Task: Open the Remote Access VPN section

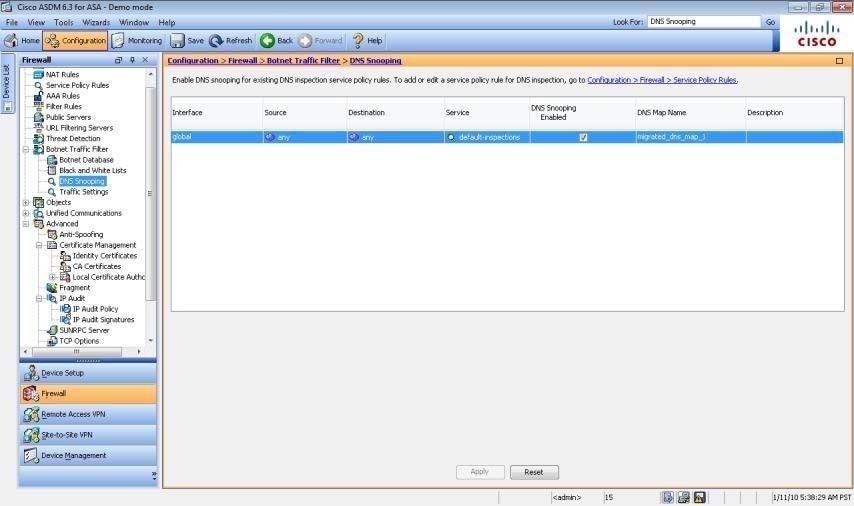Action: 88,414
